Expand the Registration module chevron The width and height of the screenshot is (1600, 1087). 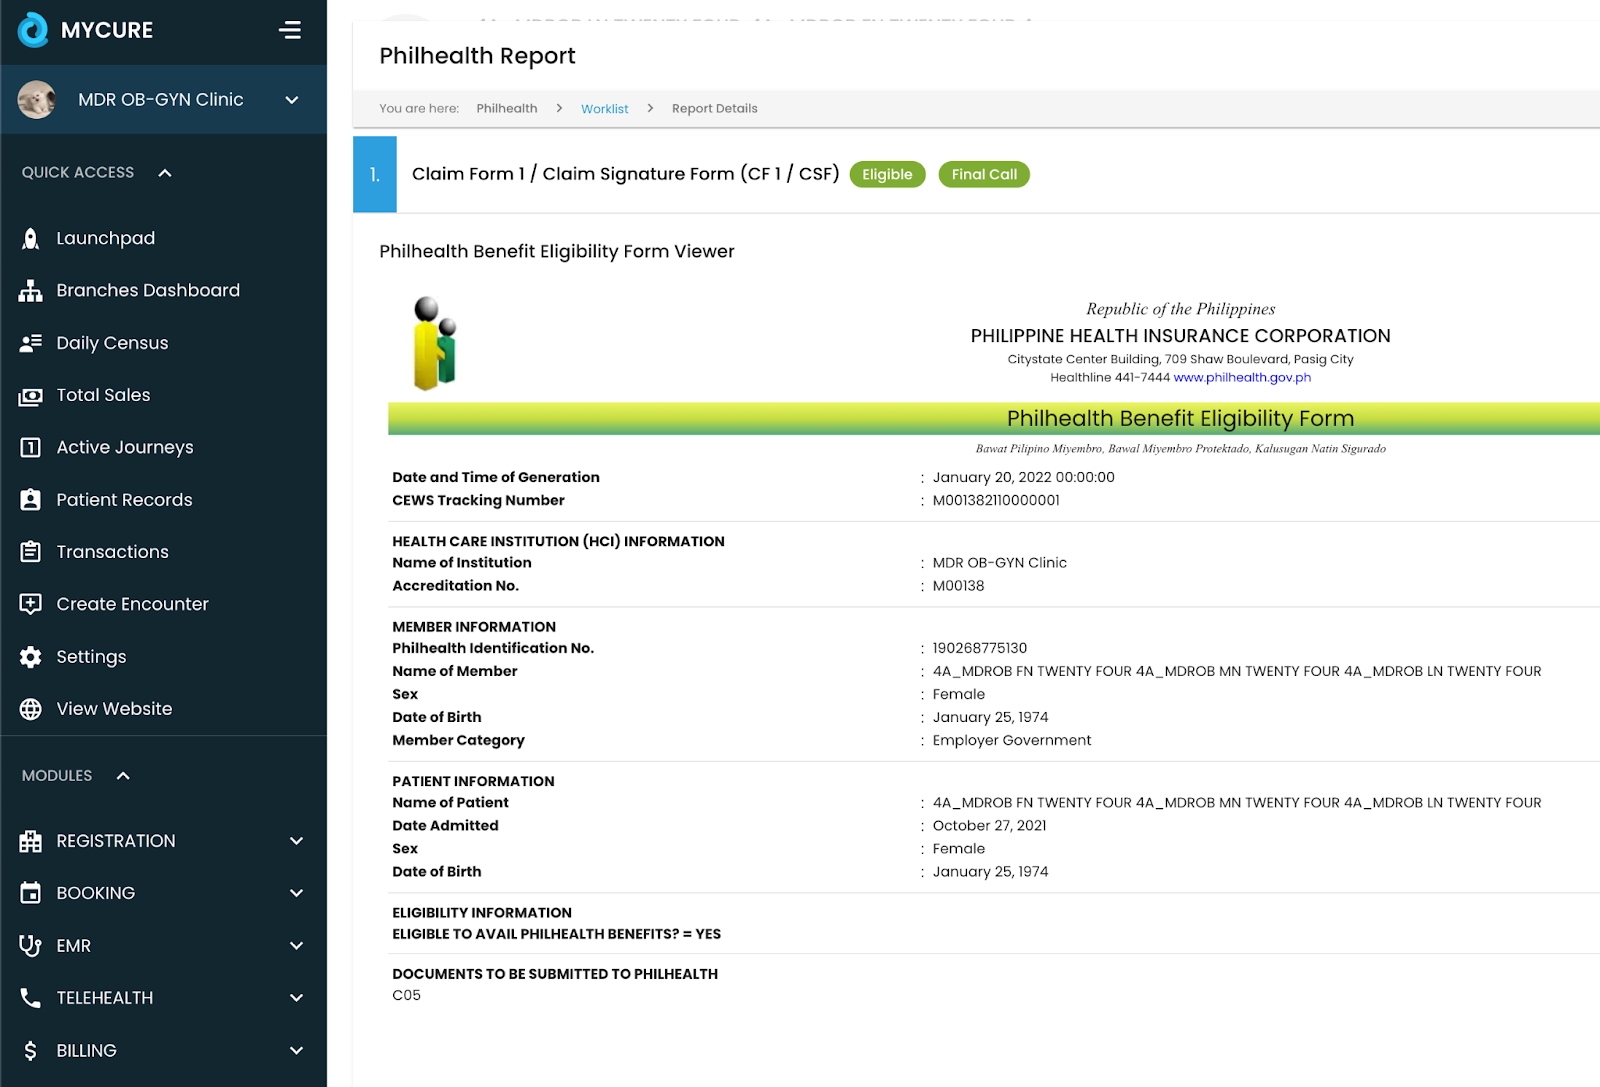296,841
